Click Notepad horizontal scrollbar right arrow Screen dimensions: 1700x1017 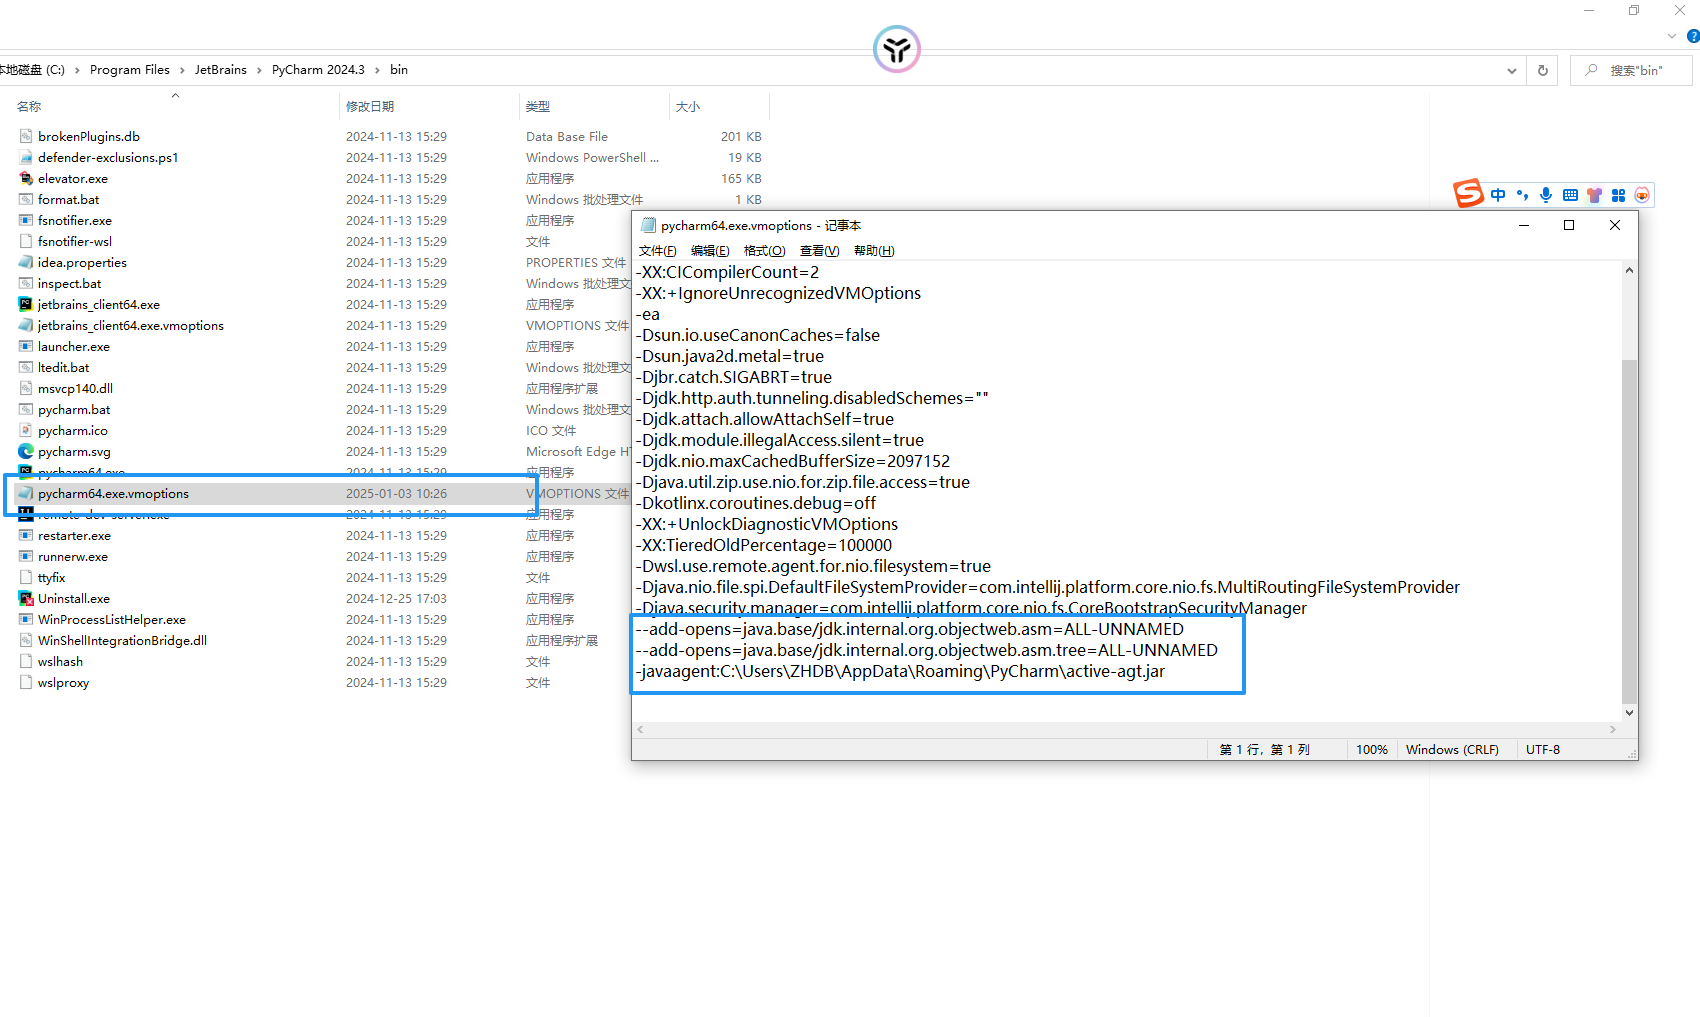click(x=1613, y=730)
